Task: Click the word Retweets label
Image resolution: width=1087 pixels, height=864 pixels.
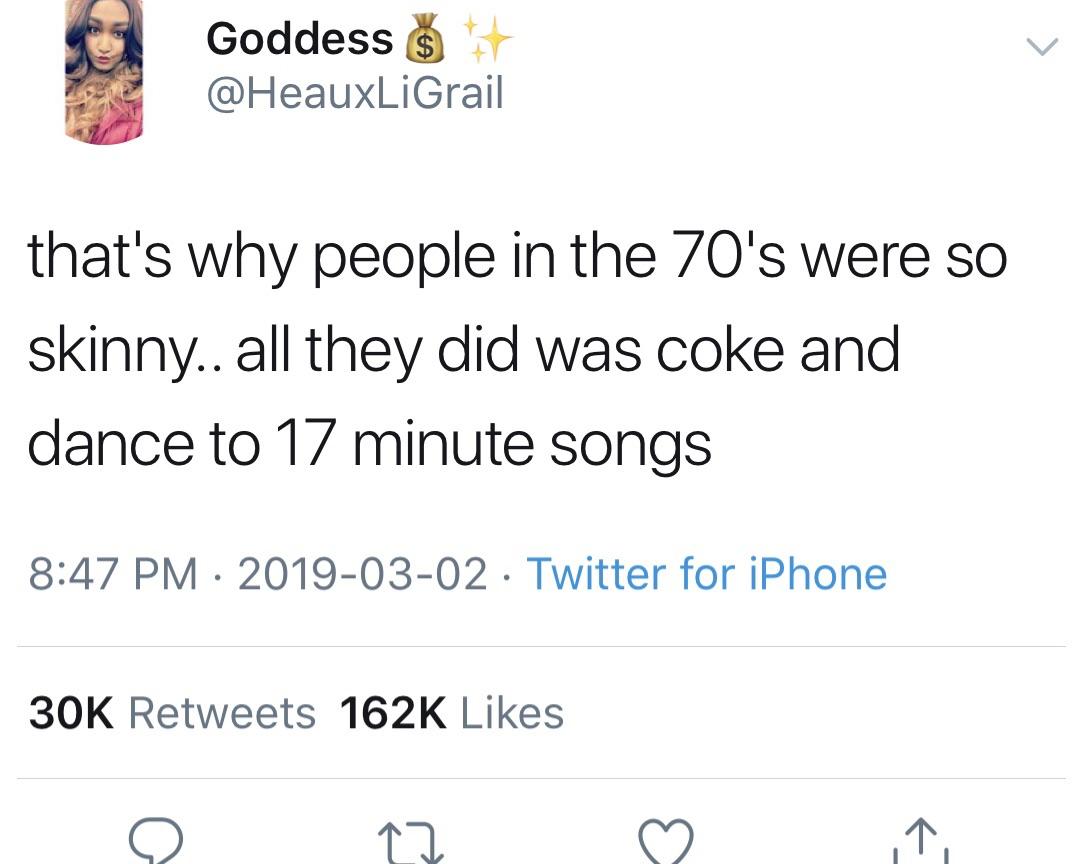Action: [222, 713]
